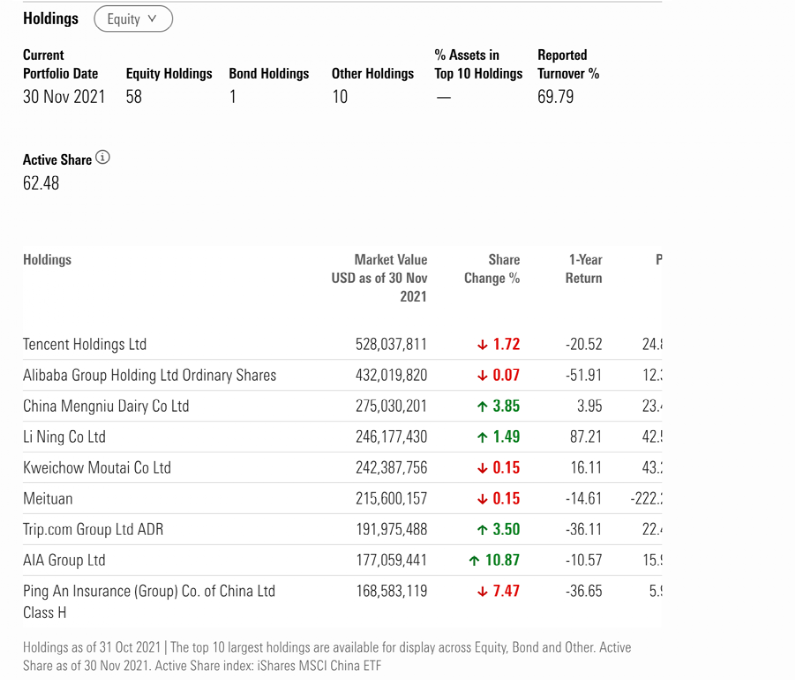Click the turnover value 69.79
This screenshot has height=680, width=795.
click(x=556, y=97)
